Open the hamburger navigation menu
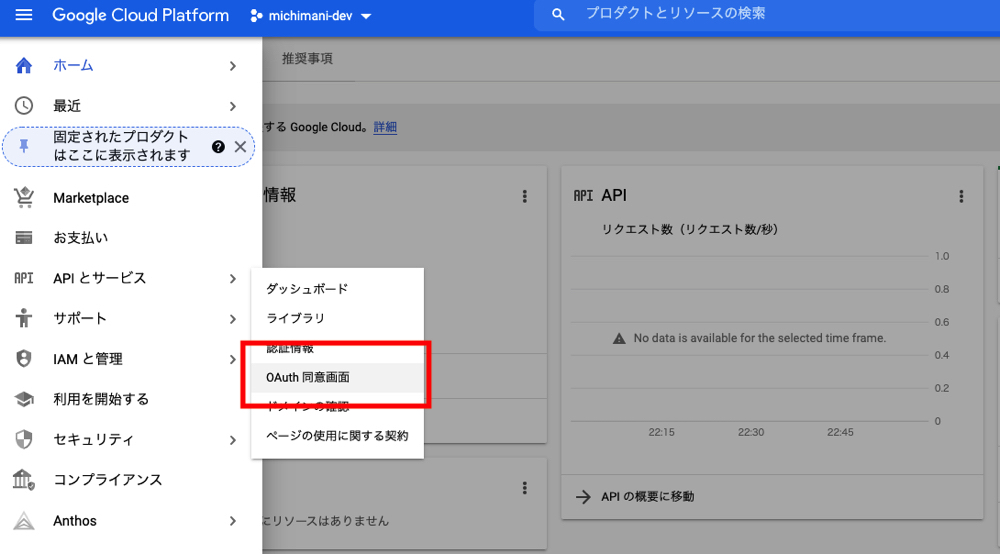Screen dimensions: 1000x554 pos(24,15)
